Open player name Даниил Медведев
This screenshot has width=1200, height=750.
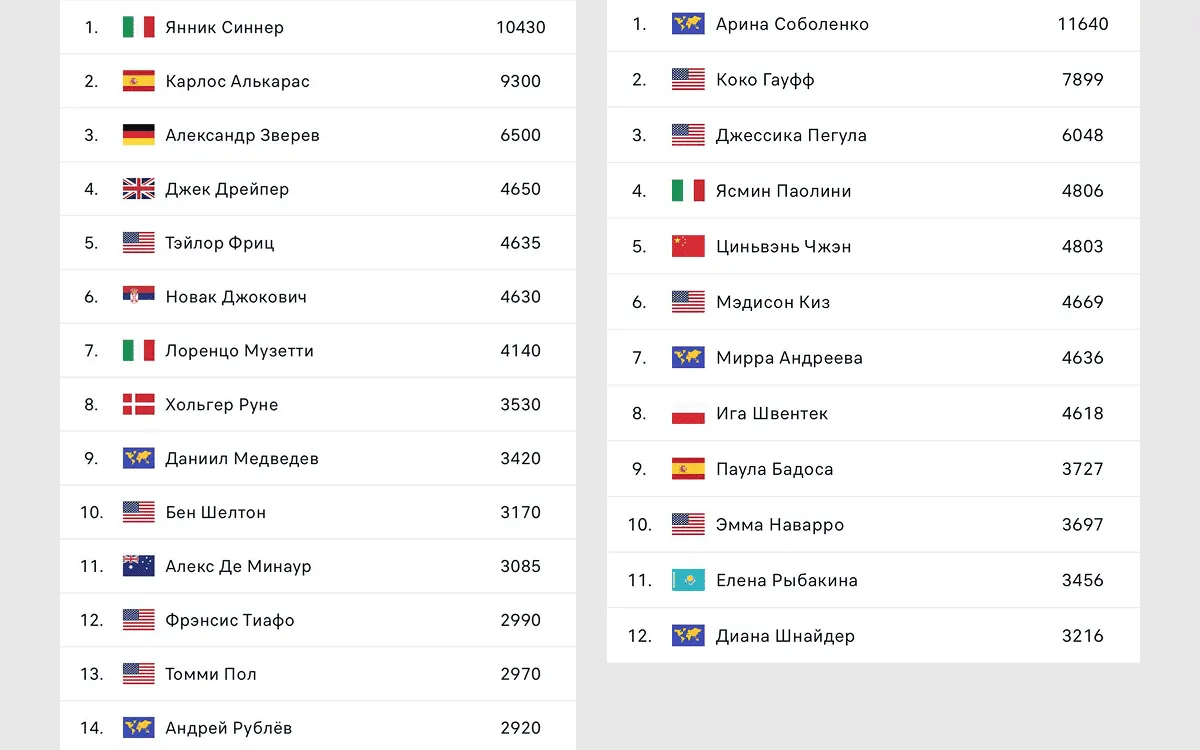(x=242, y=459)
